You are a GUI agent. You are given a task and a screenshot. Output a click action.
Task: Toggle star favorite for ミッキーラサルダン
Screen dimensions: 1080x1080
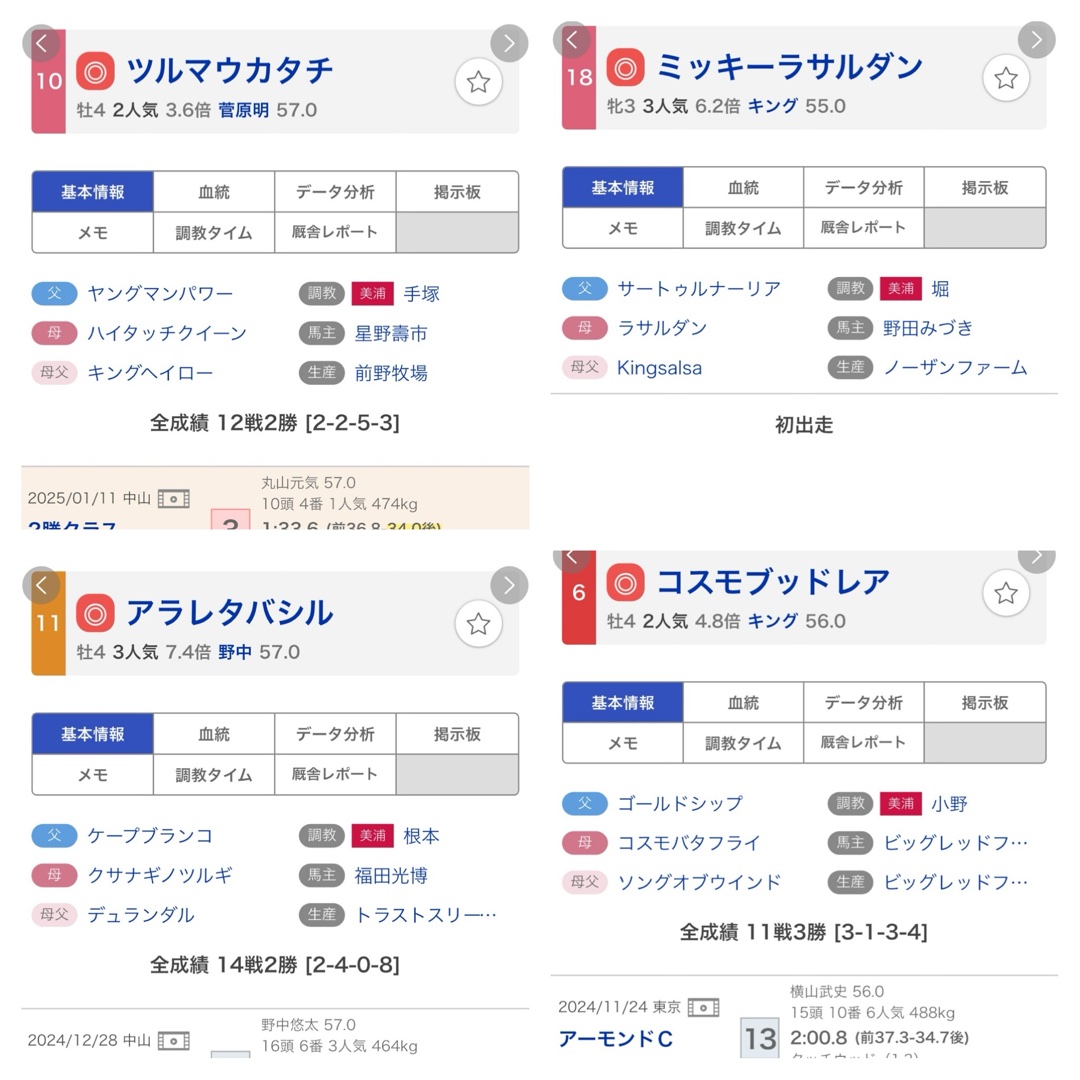1006,78
